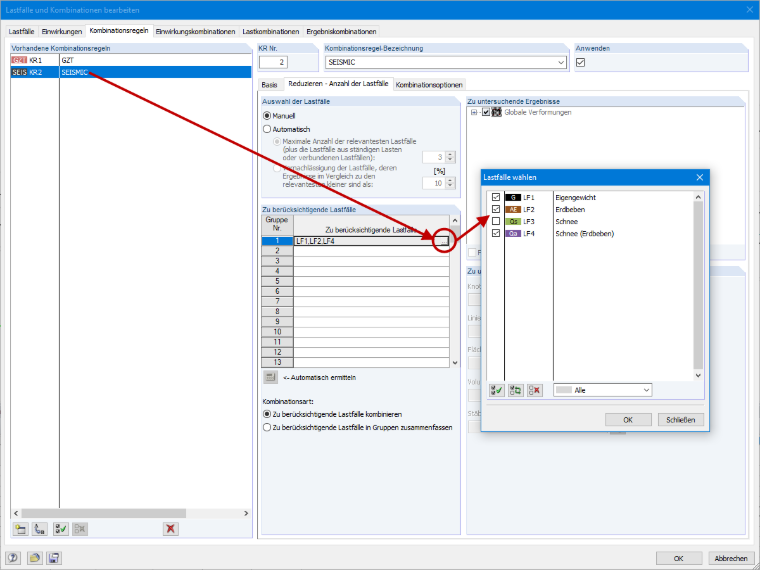Click the purple Qa badge of LF4
This screenshot has width=760, height=570.
(x=513, y=234)
